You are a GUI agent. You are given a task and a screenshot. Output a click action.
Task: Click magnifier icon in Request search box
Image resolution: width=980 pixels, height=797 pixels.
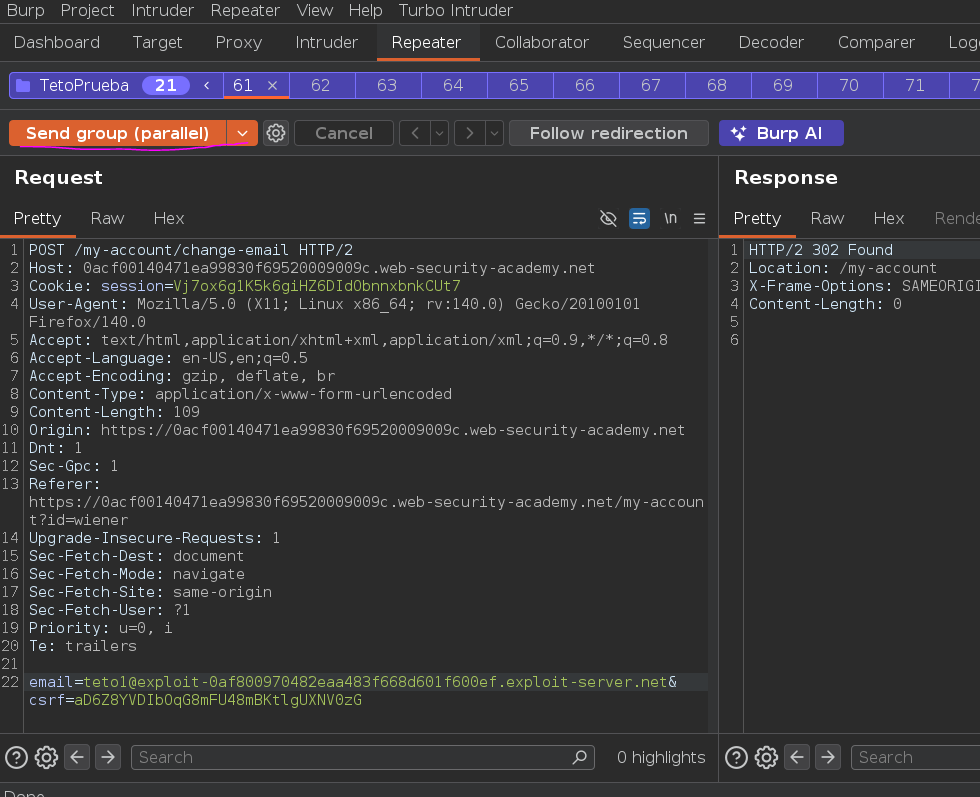(x=580, y=757)
